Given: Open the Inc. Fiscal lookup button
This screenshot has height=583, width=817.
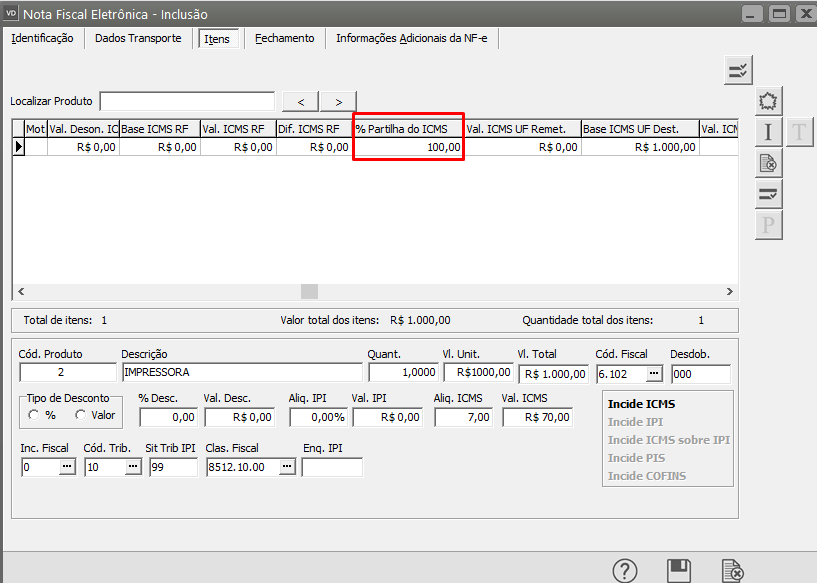Looking at the screenshot, I should click(67, 467).
